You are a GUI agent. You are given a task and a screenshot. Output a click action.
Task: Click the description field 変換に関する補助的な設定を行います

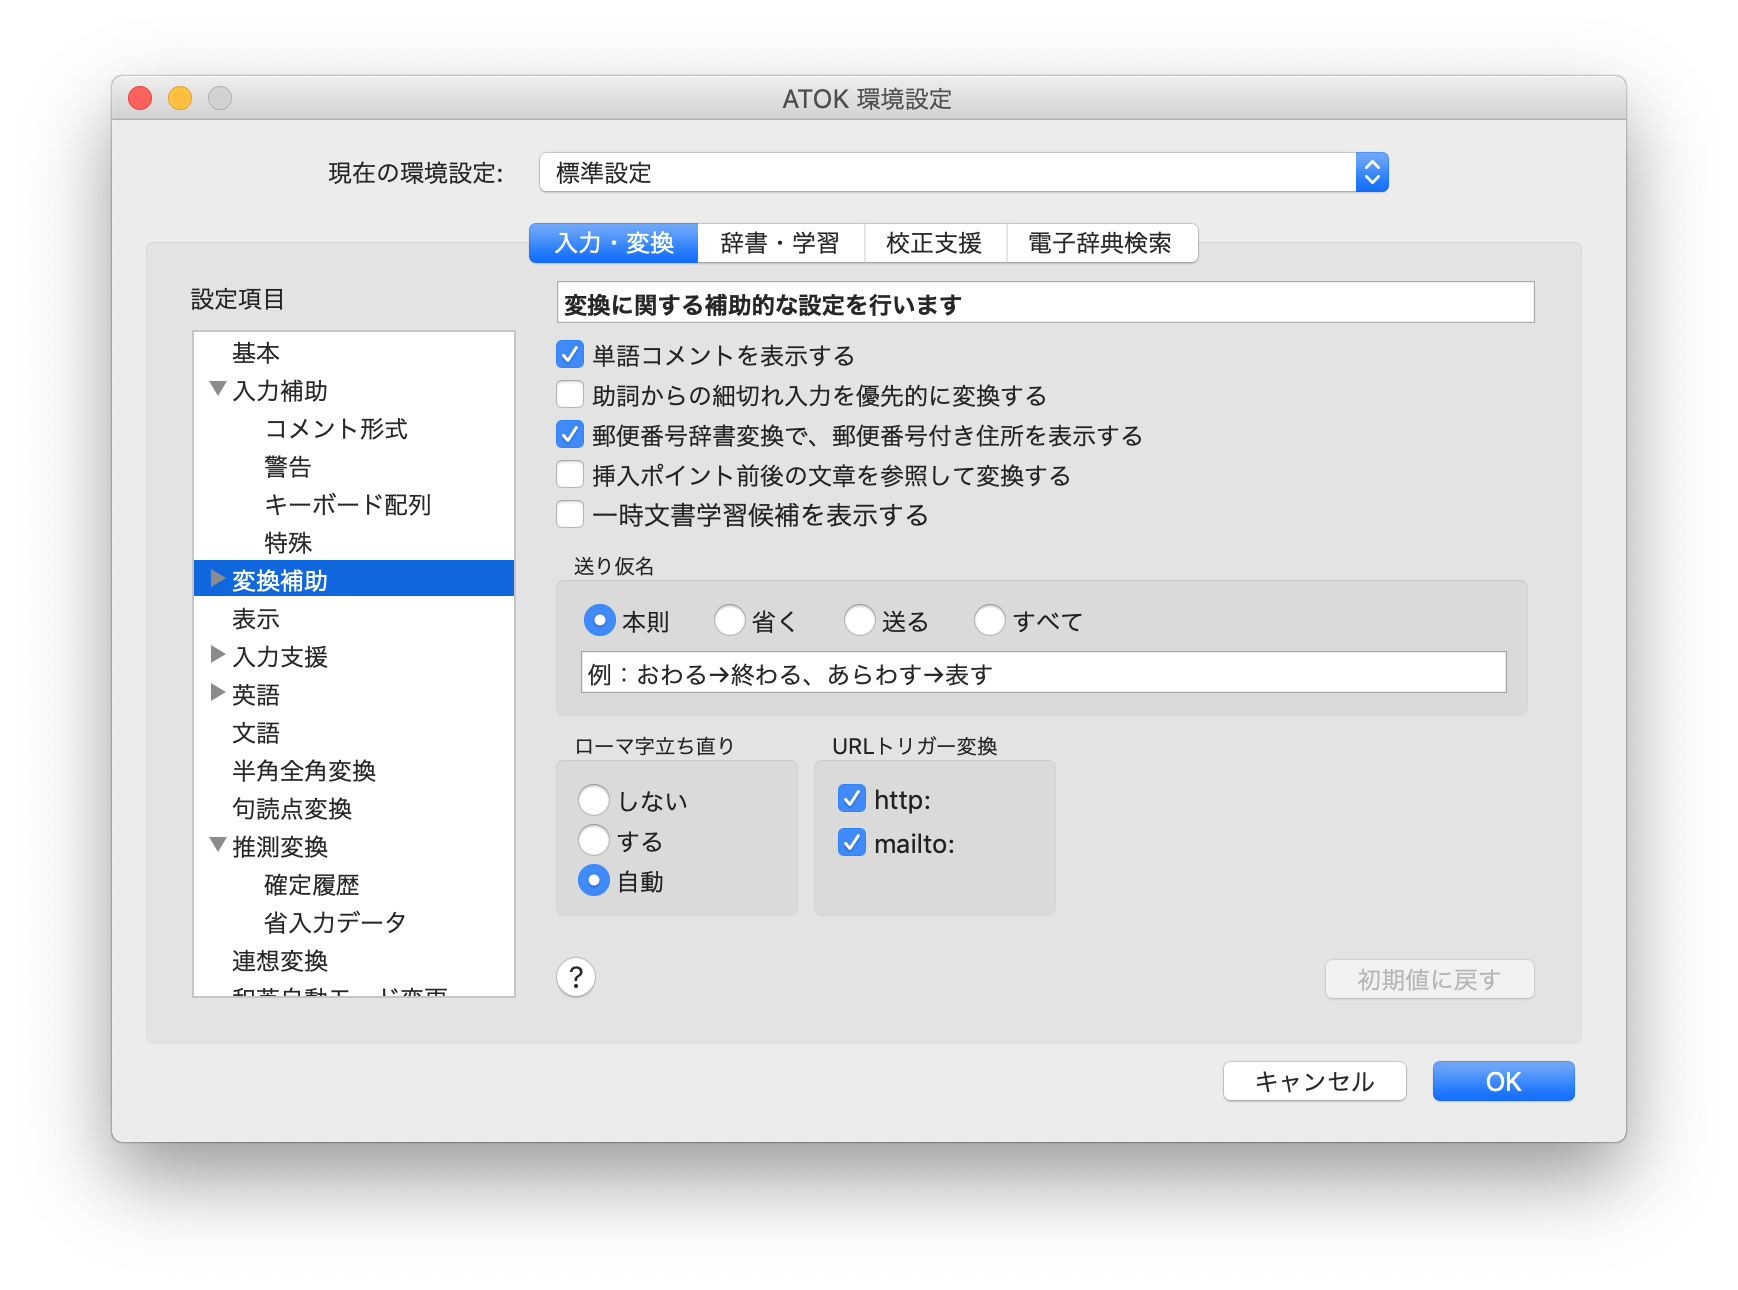[1045, 302]
